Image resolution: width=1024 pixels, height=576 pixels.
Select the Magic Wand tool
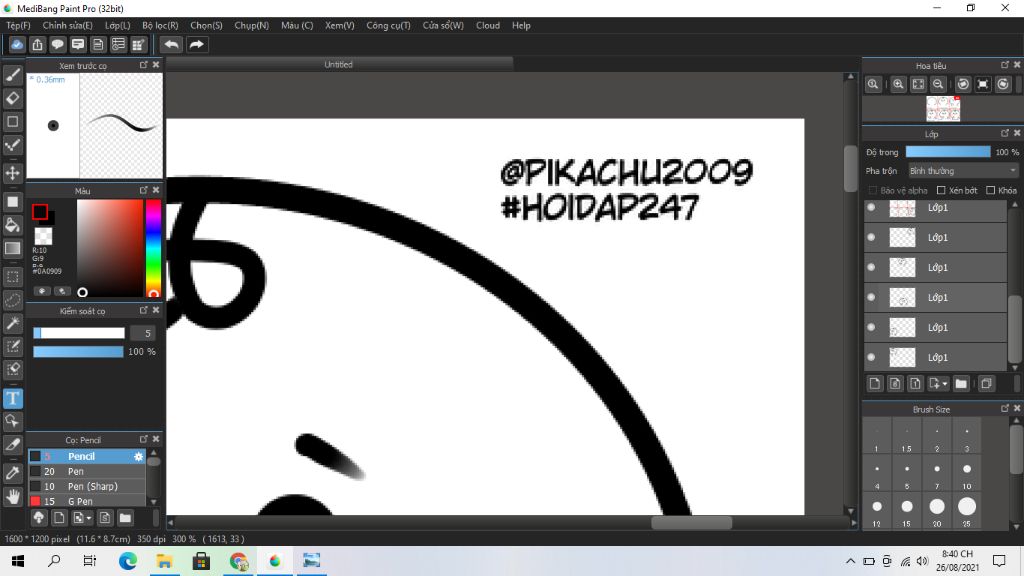[12, 323]
